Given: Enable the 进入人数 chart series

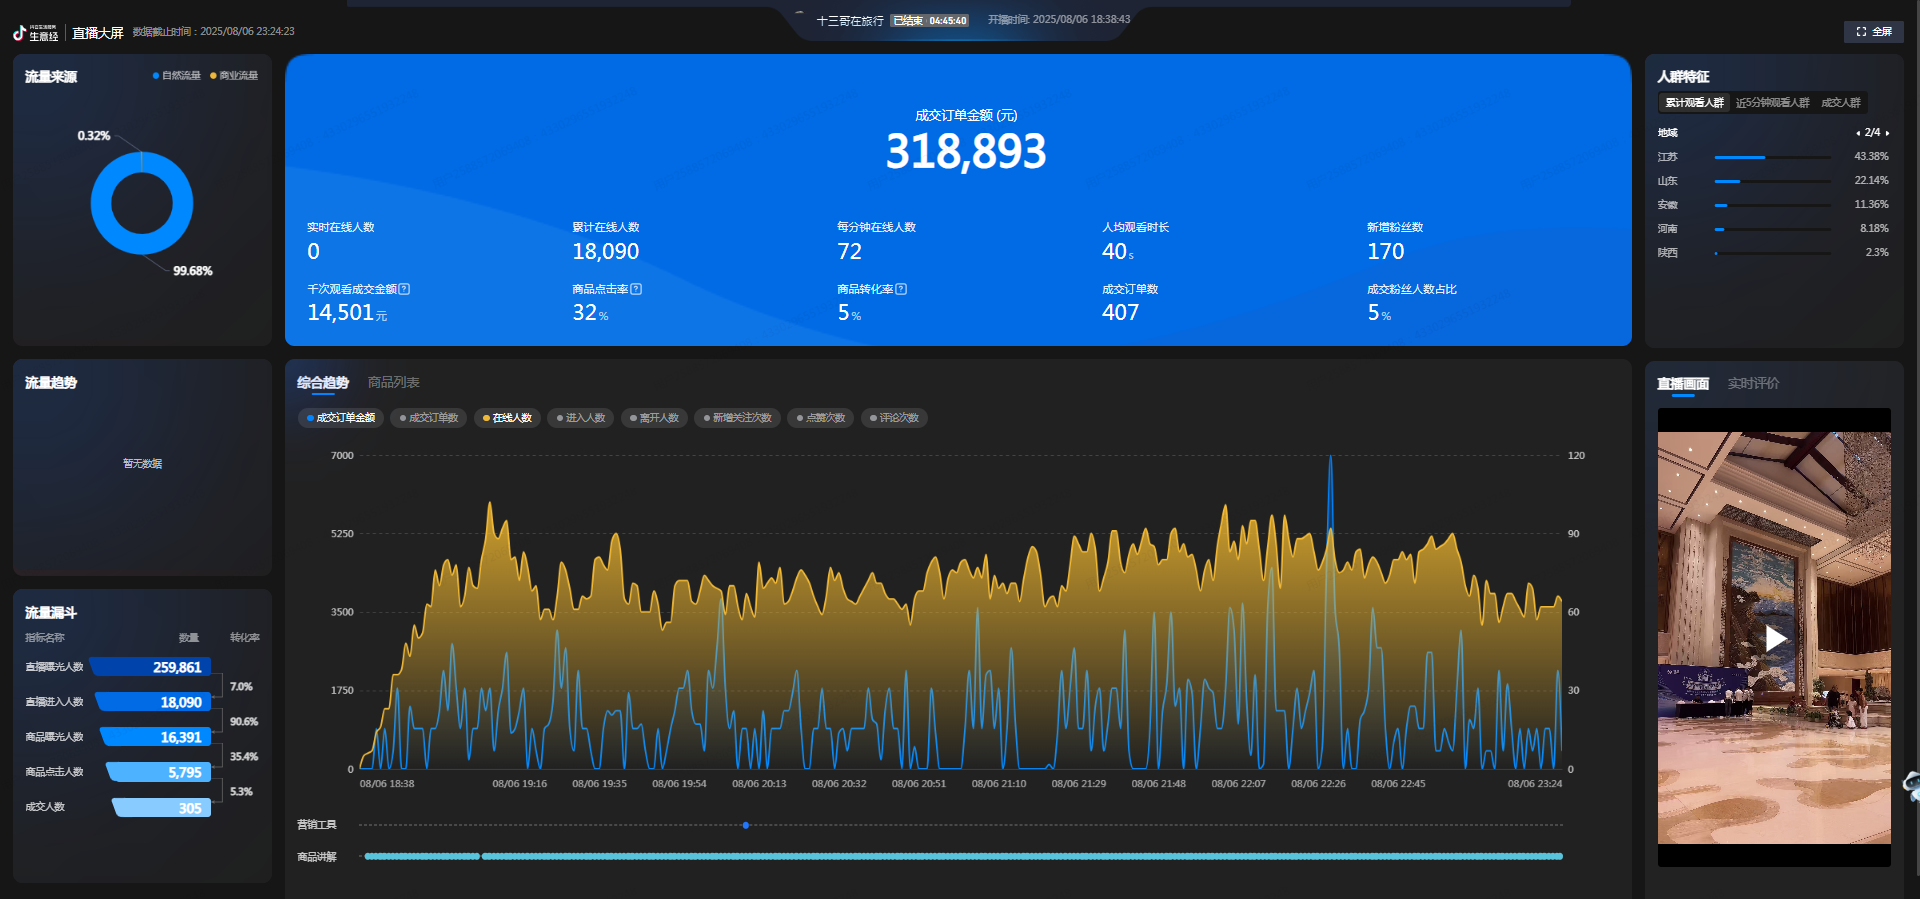Looking at the screenshot, I should (581, 418).
